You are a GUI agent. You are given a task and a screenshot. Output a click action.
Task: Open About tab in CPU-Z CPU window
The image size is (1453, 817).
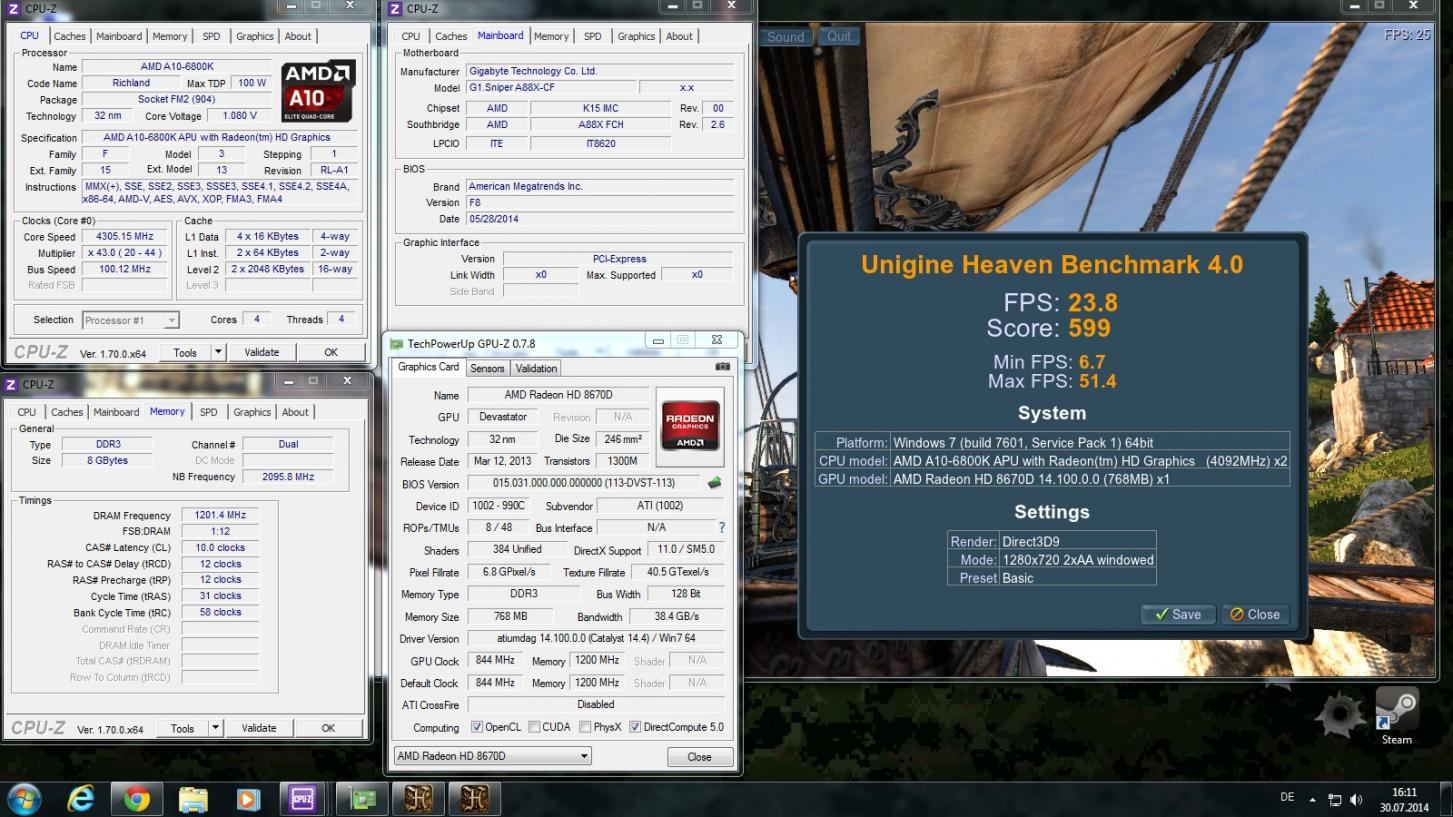click(298, 36)
